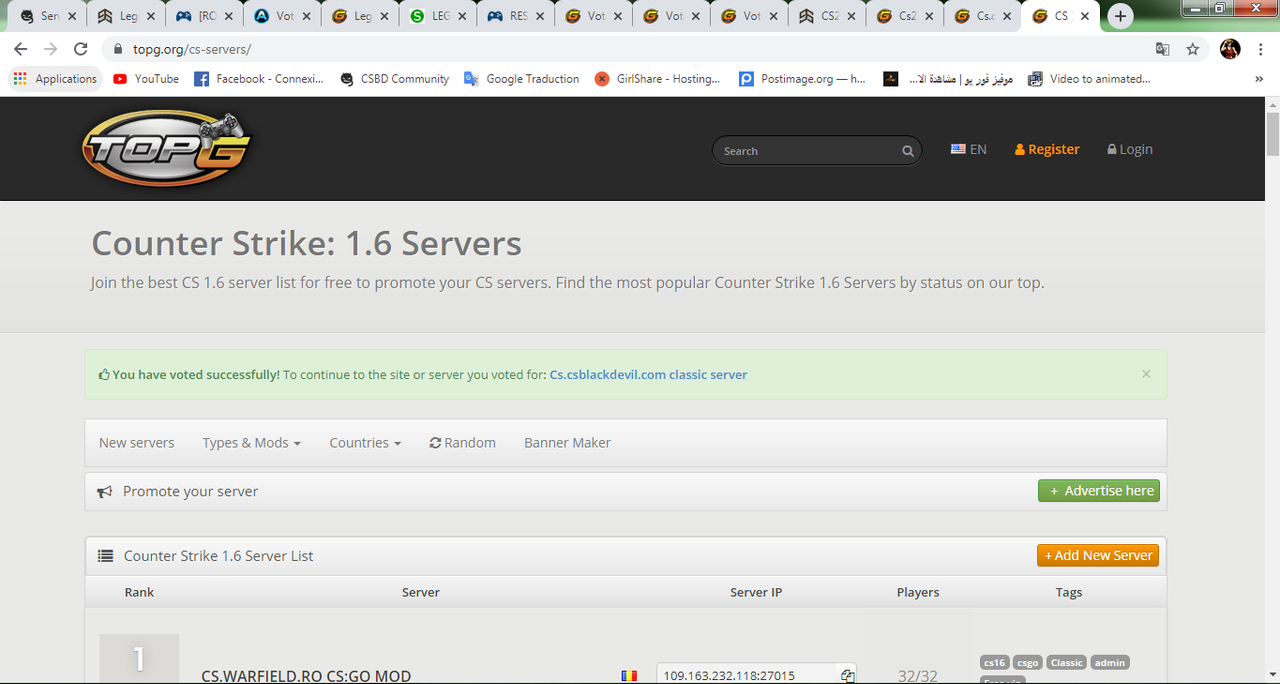Click the Players column header

point(918,592)
